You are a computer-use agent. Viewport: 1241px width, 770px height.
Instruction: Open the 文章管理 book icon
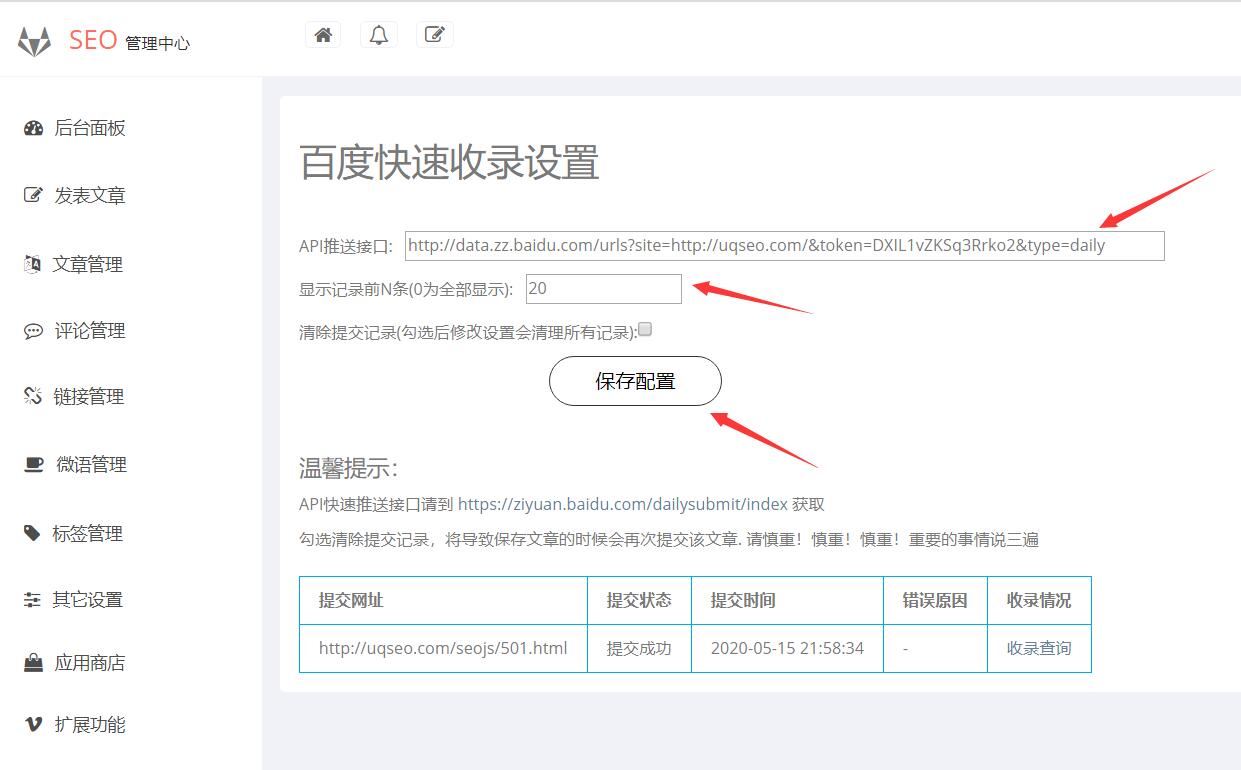(x=31, y=262)
